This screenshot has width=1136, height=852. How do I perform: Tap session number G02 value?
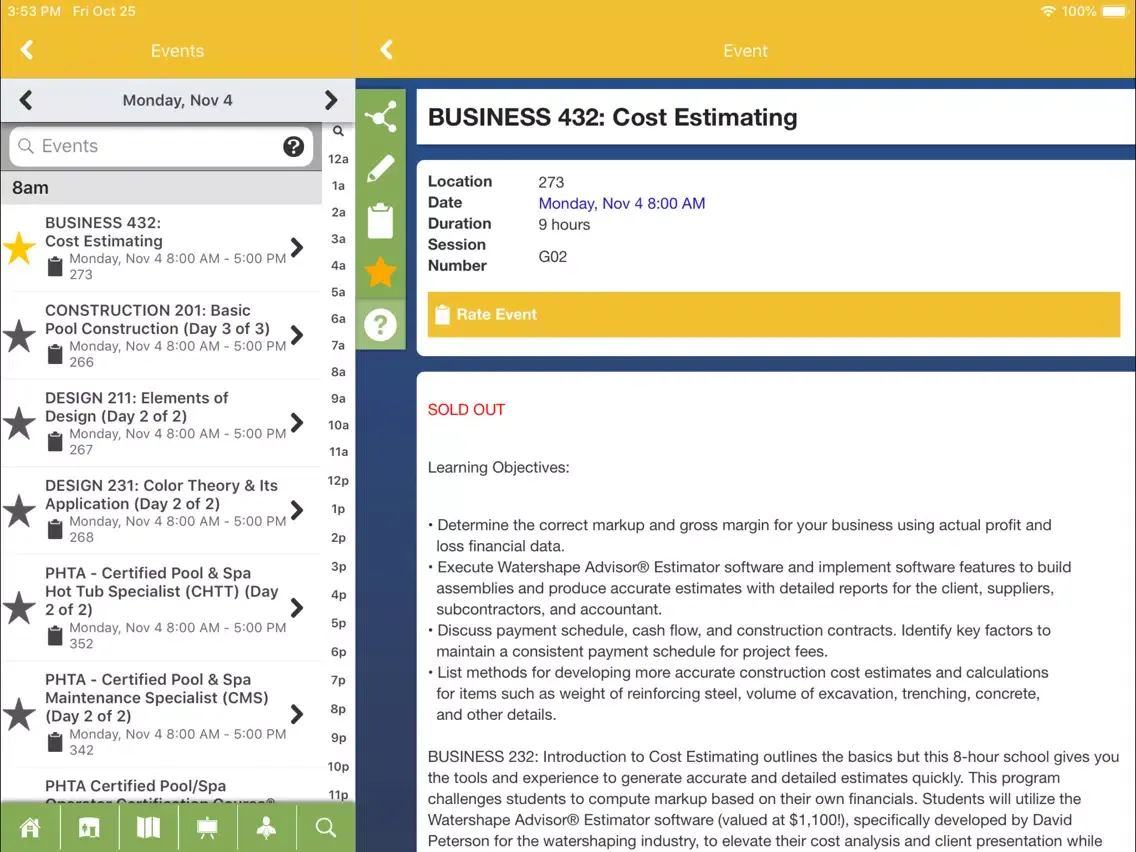tap(553, 256)
